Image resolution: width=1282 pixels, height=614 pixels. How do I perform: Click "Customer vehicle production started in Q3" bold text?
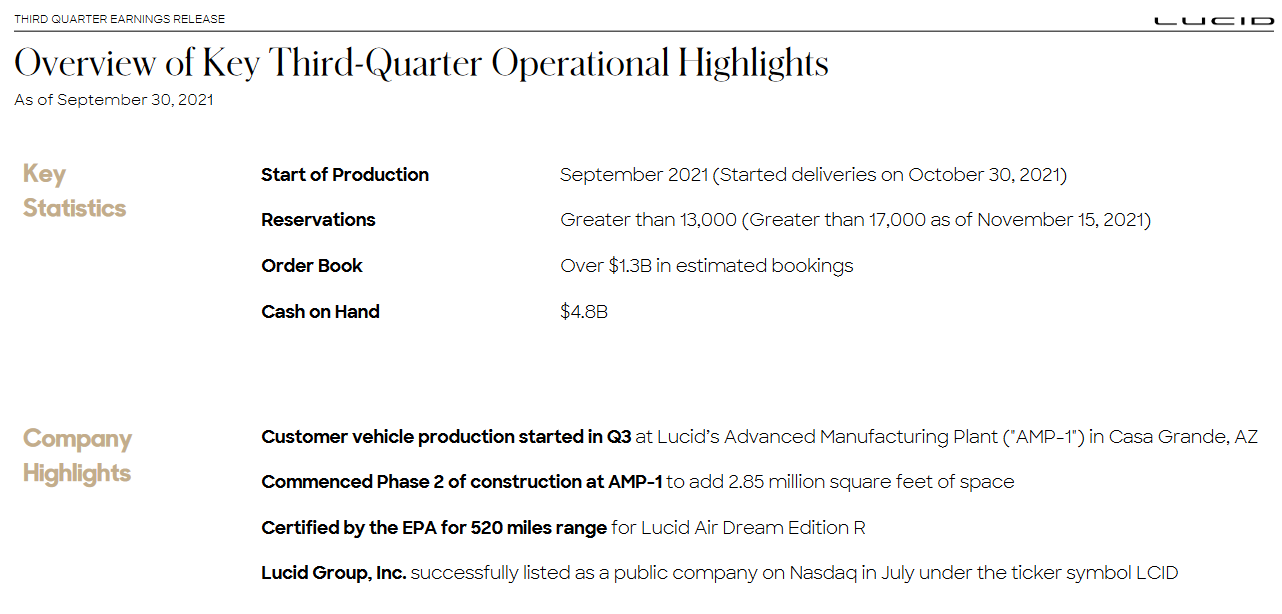click(x=446, y=437)
